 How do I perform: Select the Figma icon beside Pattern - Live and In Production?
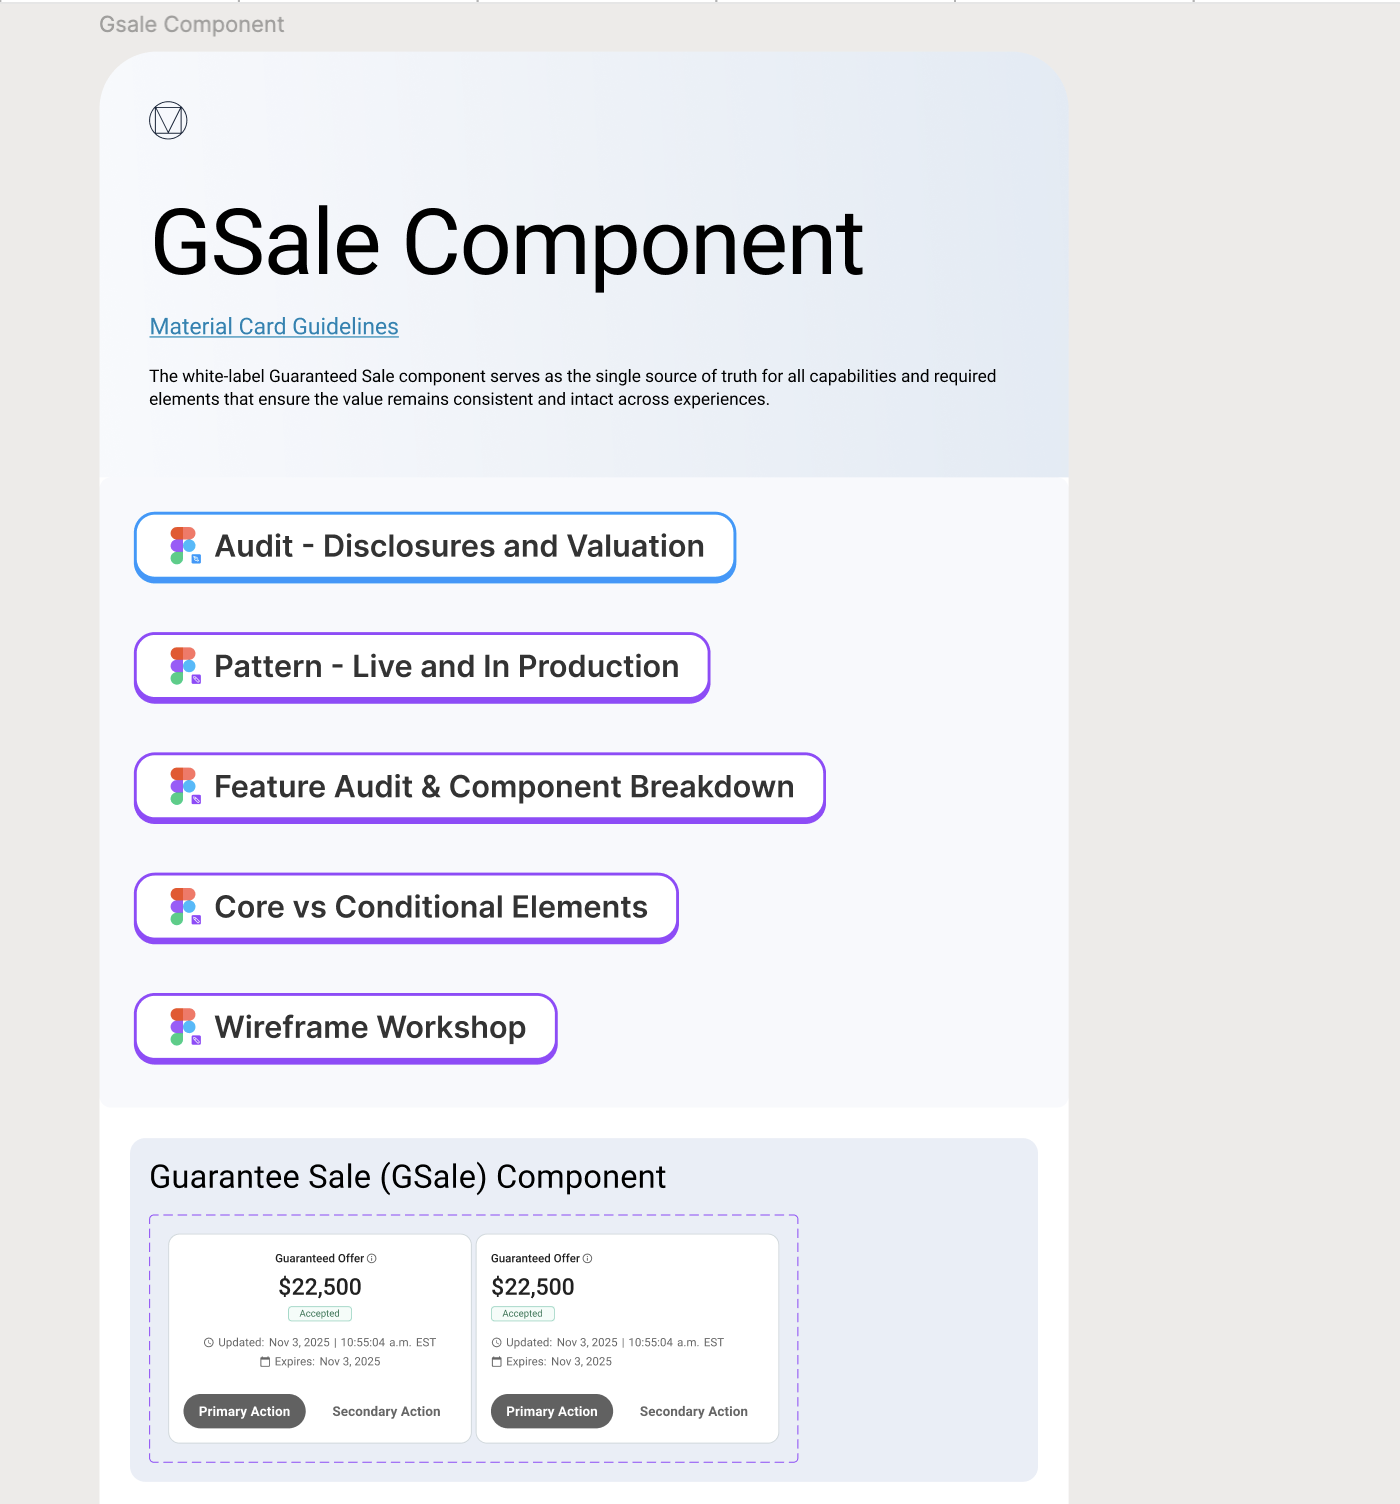[184, 666]
